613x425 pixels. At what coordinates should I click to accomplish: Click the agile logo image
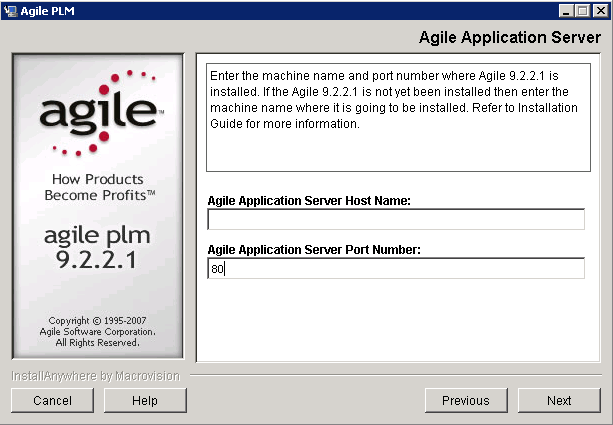[x=102, y=113]
